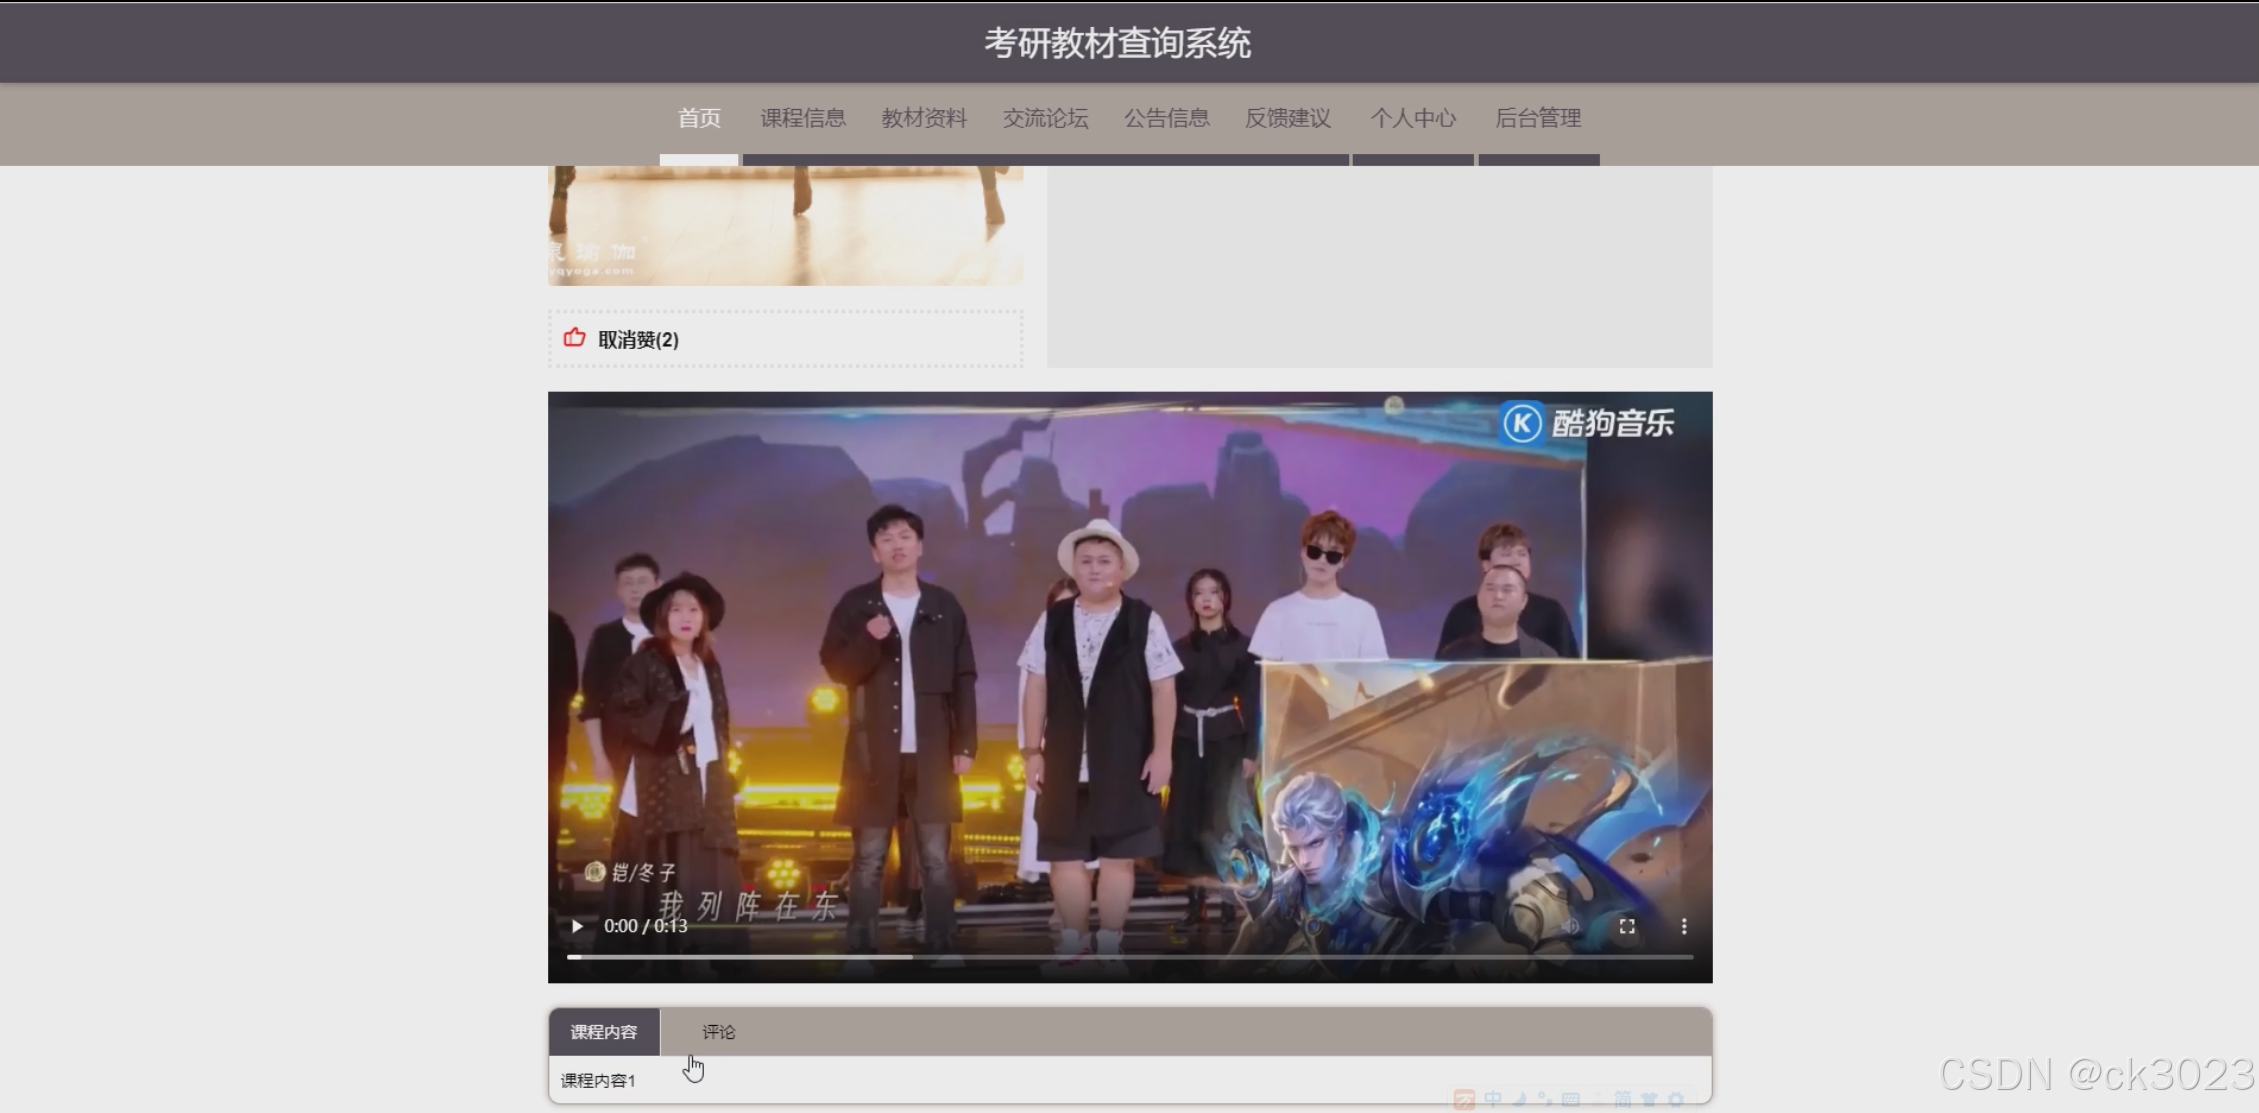2259x1113 pixels.
Task: Open 课程信息 navigation item
Action: (x=803, y=118)
